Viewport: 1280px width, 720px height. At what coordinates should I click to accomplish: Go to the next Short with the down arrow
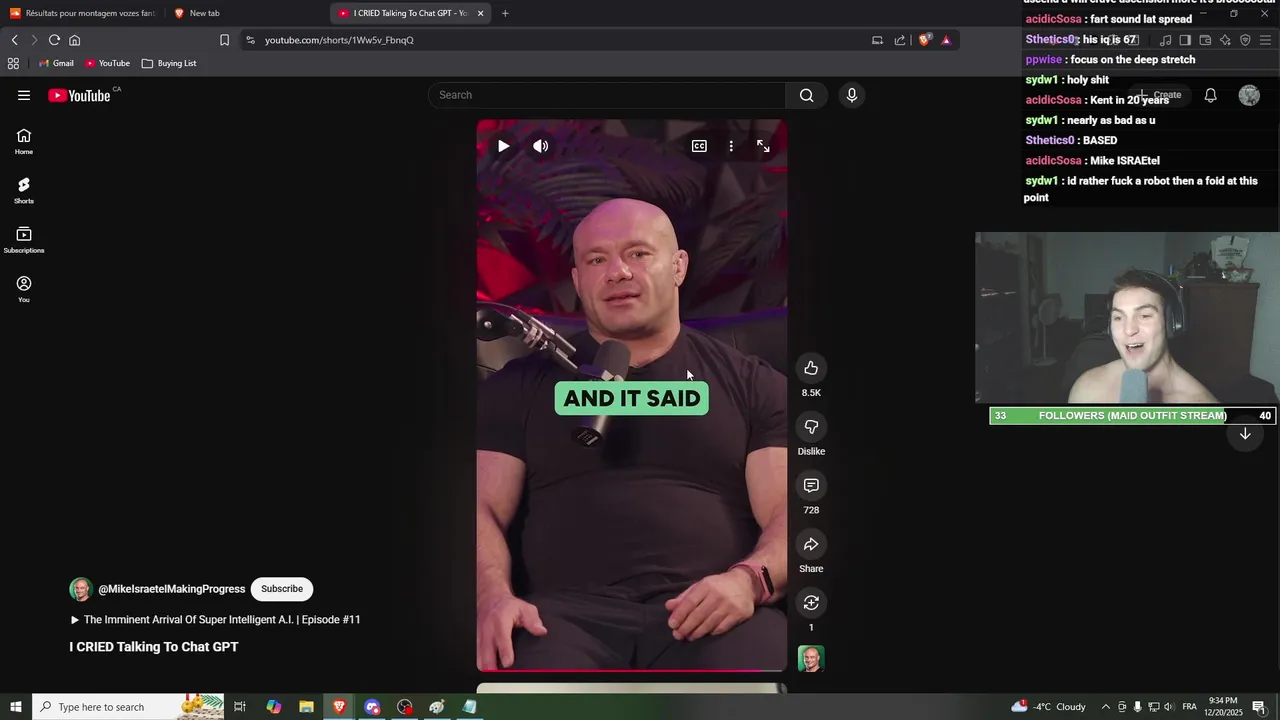click(x=1245, y=434)
